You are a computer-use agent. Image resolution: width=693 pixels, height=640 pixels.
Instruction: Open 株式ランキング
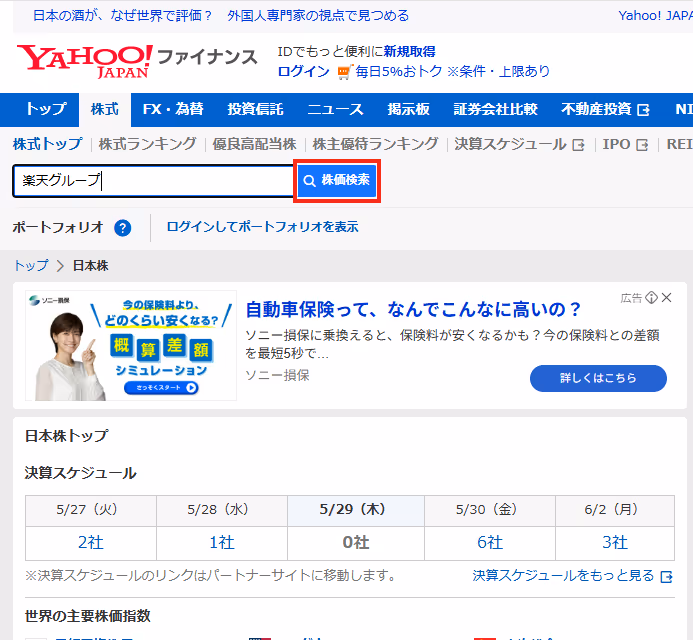coord(147,144)
